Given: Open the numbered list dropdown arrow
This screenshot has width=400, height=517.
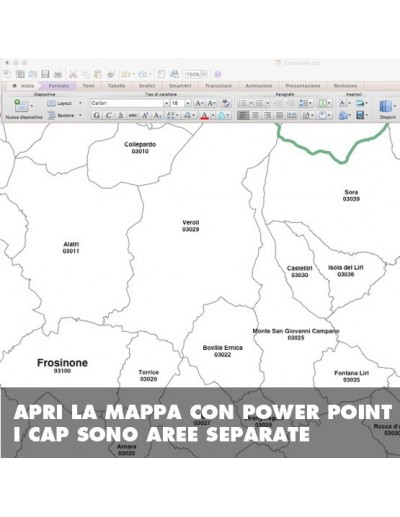Looking at the screenshot, I should click(x=267, y=103).
